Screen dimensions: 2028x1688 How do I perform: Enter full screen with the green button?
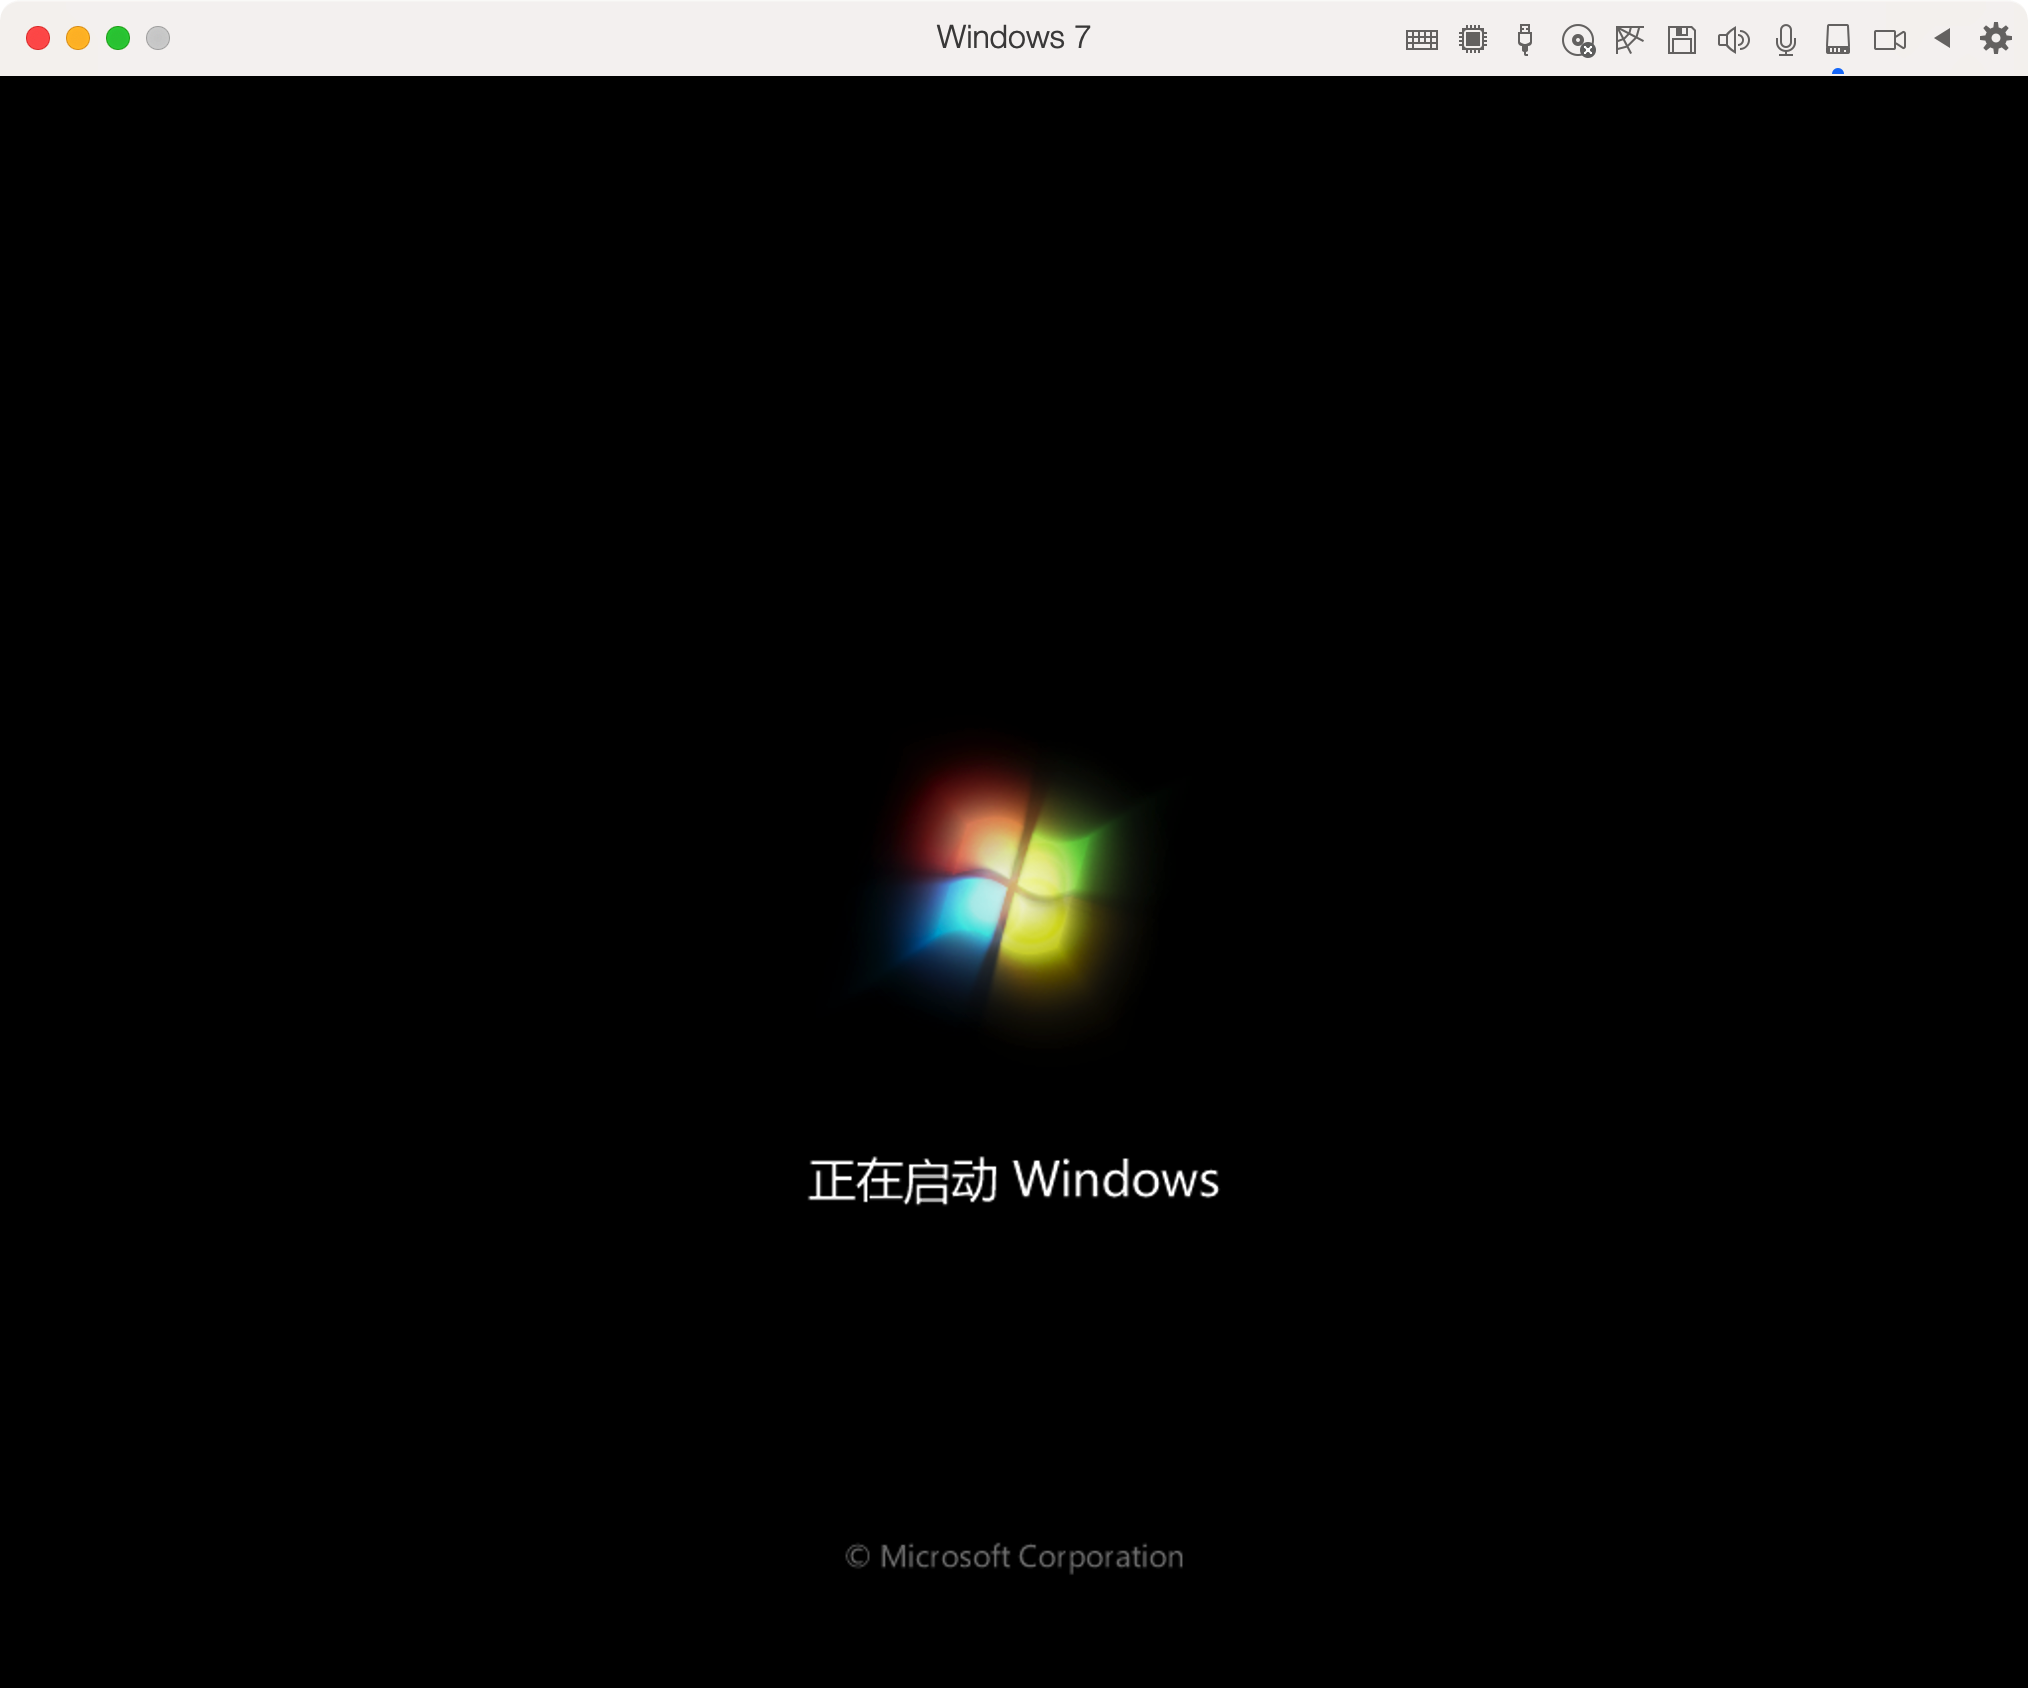[118, 38]
